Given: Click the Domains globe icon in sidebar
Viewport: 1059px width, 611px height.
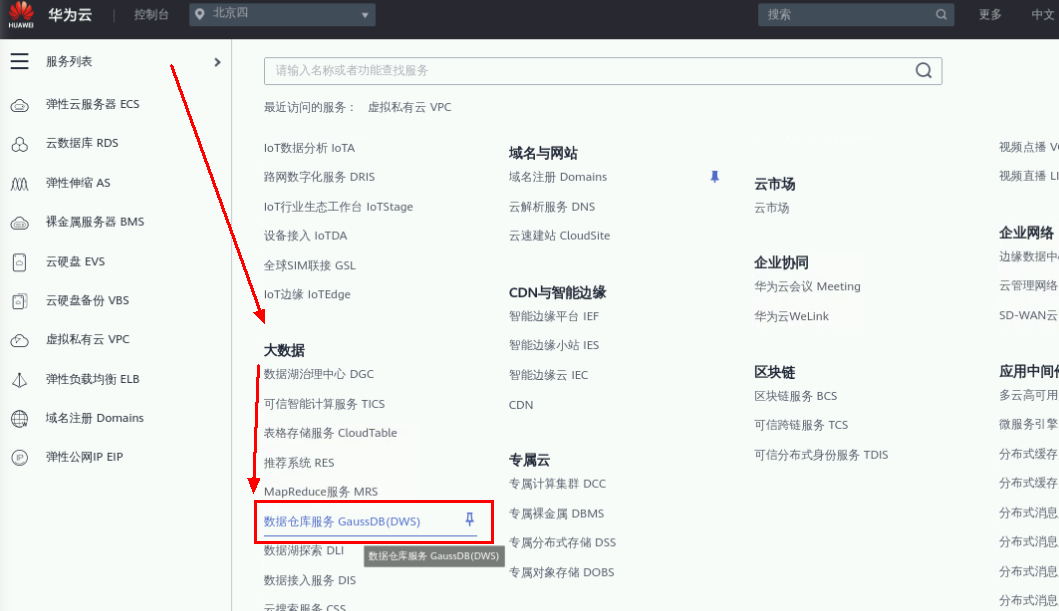Looking at the screenshot, I should click(20, 419).
